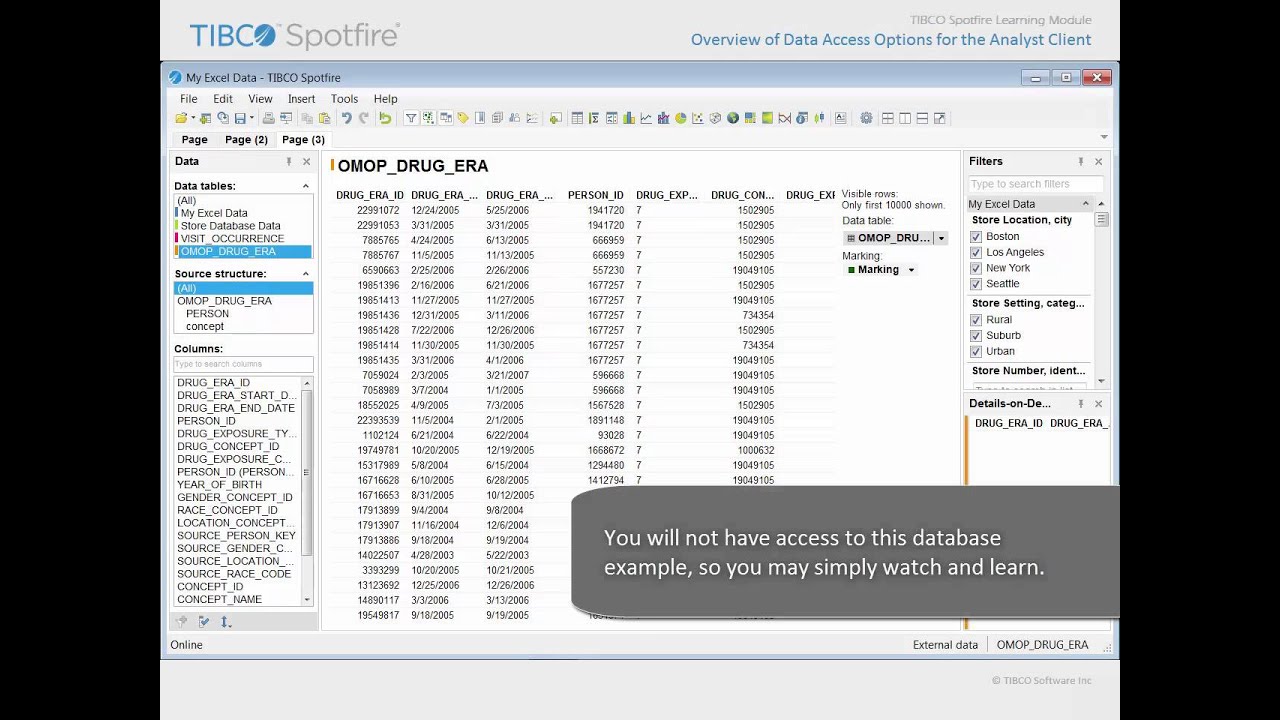1280x720 pixels.
Task: Open the Insert menu
Action: point(301,99)
